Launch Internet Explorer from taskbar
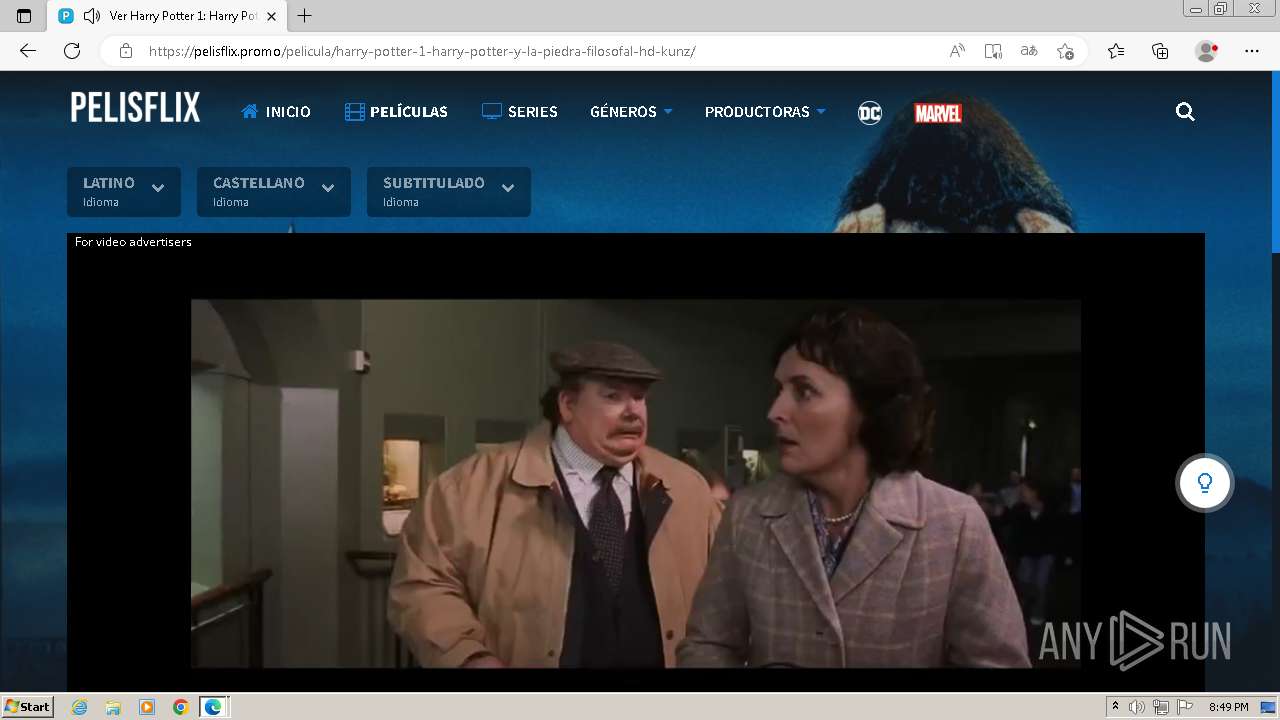The height and width of the screenshot is (720, 1280). click(80, 707)
